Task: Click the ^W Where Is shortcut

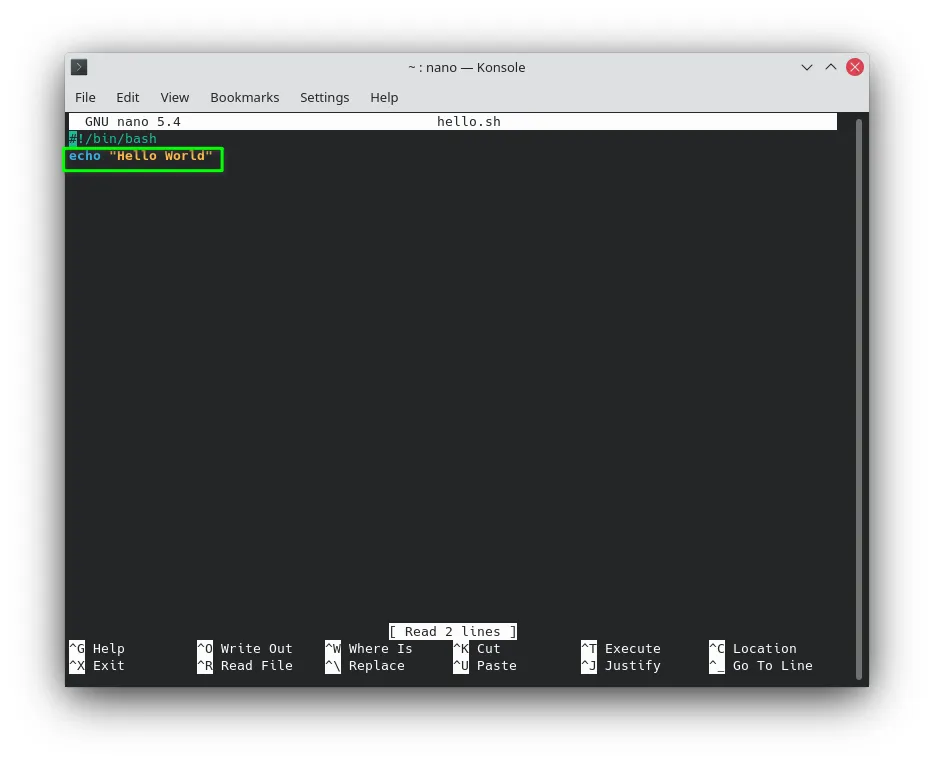Action: click(369, 648)
